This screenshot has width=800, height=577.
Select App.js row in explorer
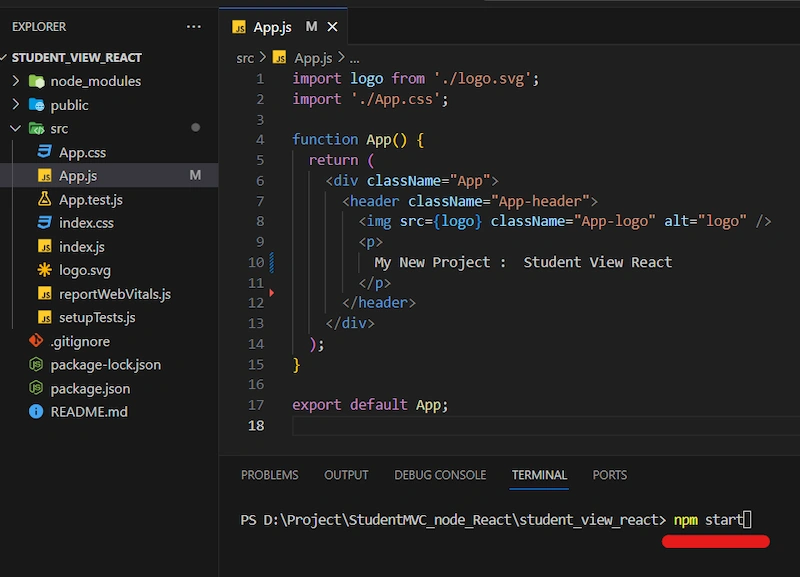coord(109,175)
